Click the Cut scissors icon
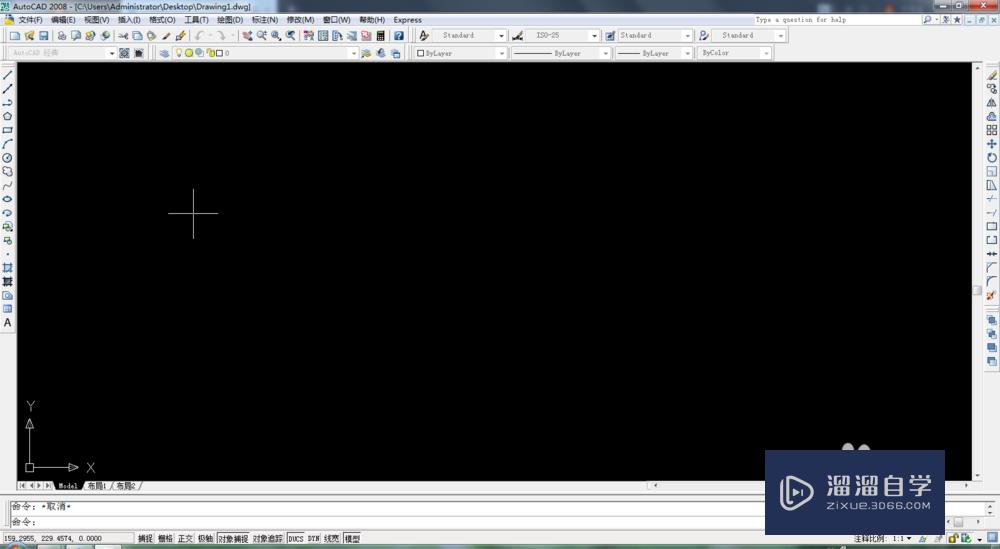1000x549 pixels. (122, 36)
